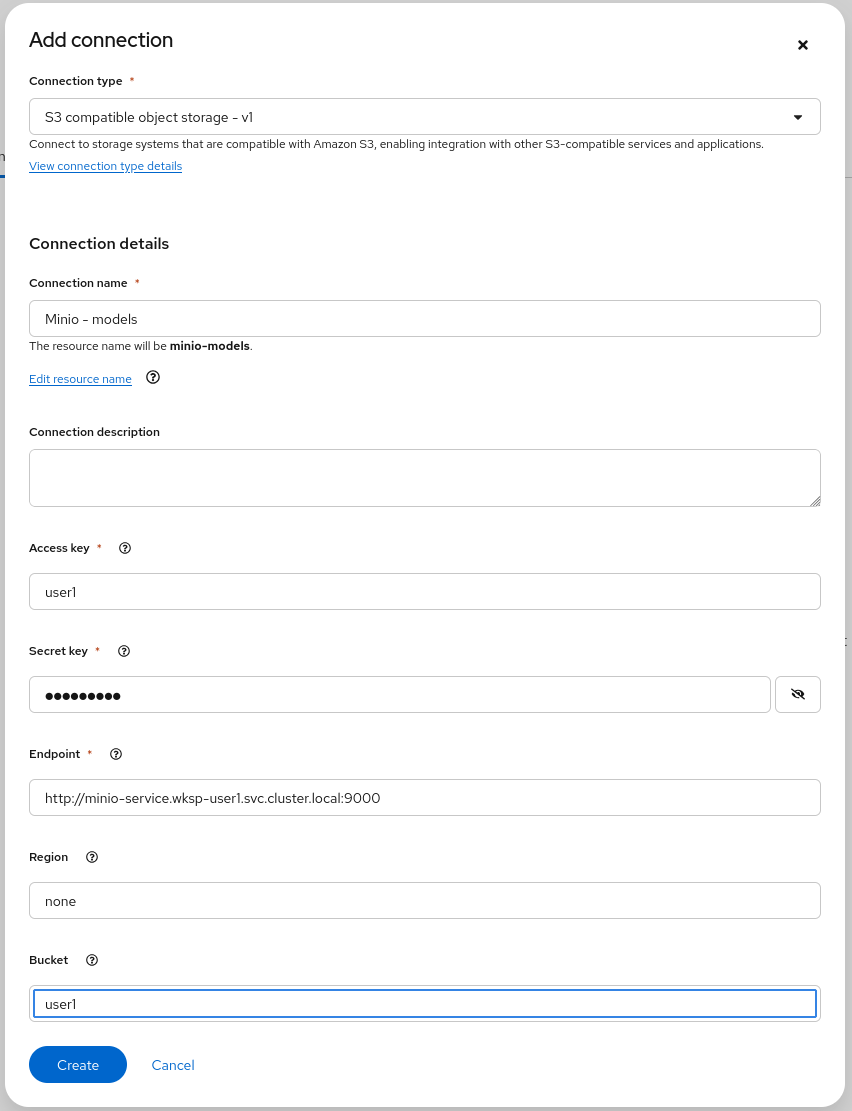Viewport: 852px width, 1111px height.
Task: Click the Secret key password field
Action: [400, 694]
